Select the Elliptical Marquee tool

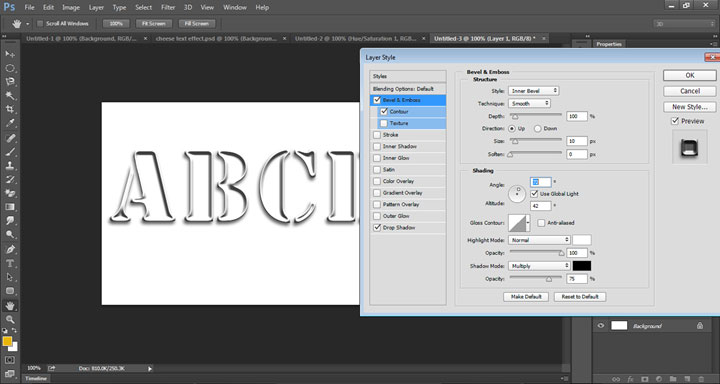10,68
